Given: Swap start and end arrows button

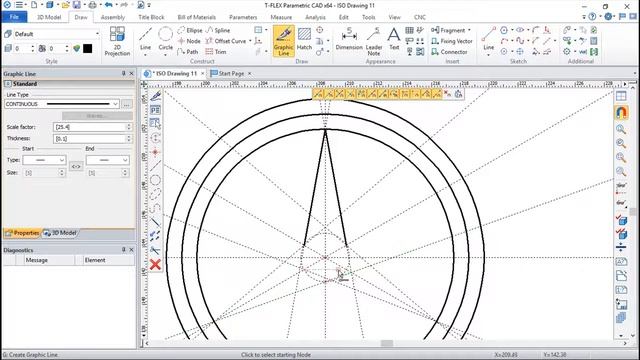Looking at the screenshot, I should tap(76, 166).
